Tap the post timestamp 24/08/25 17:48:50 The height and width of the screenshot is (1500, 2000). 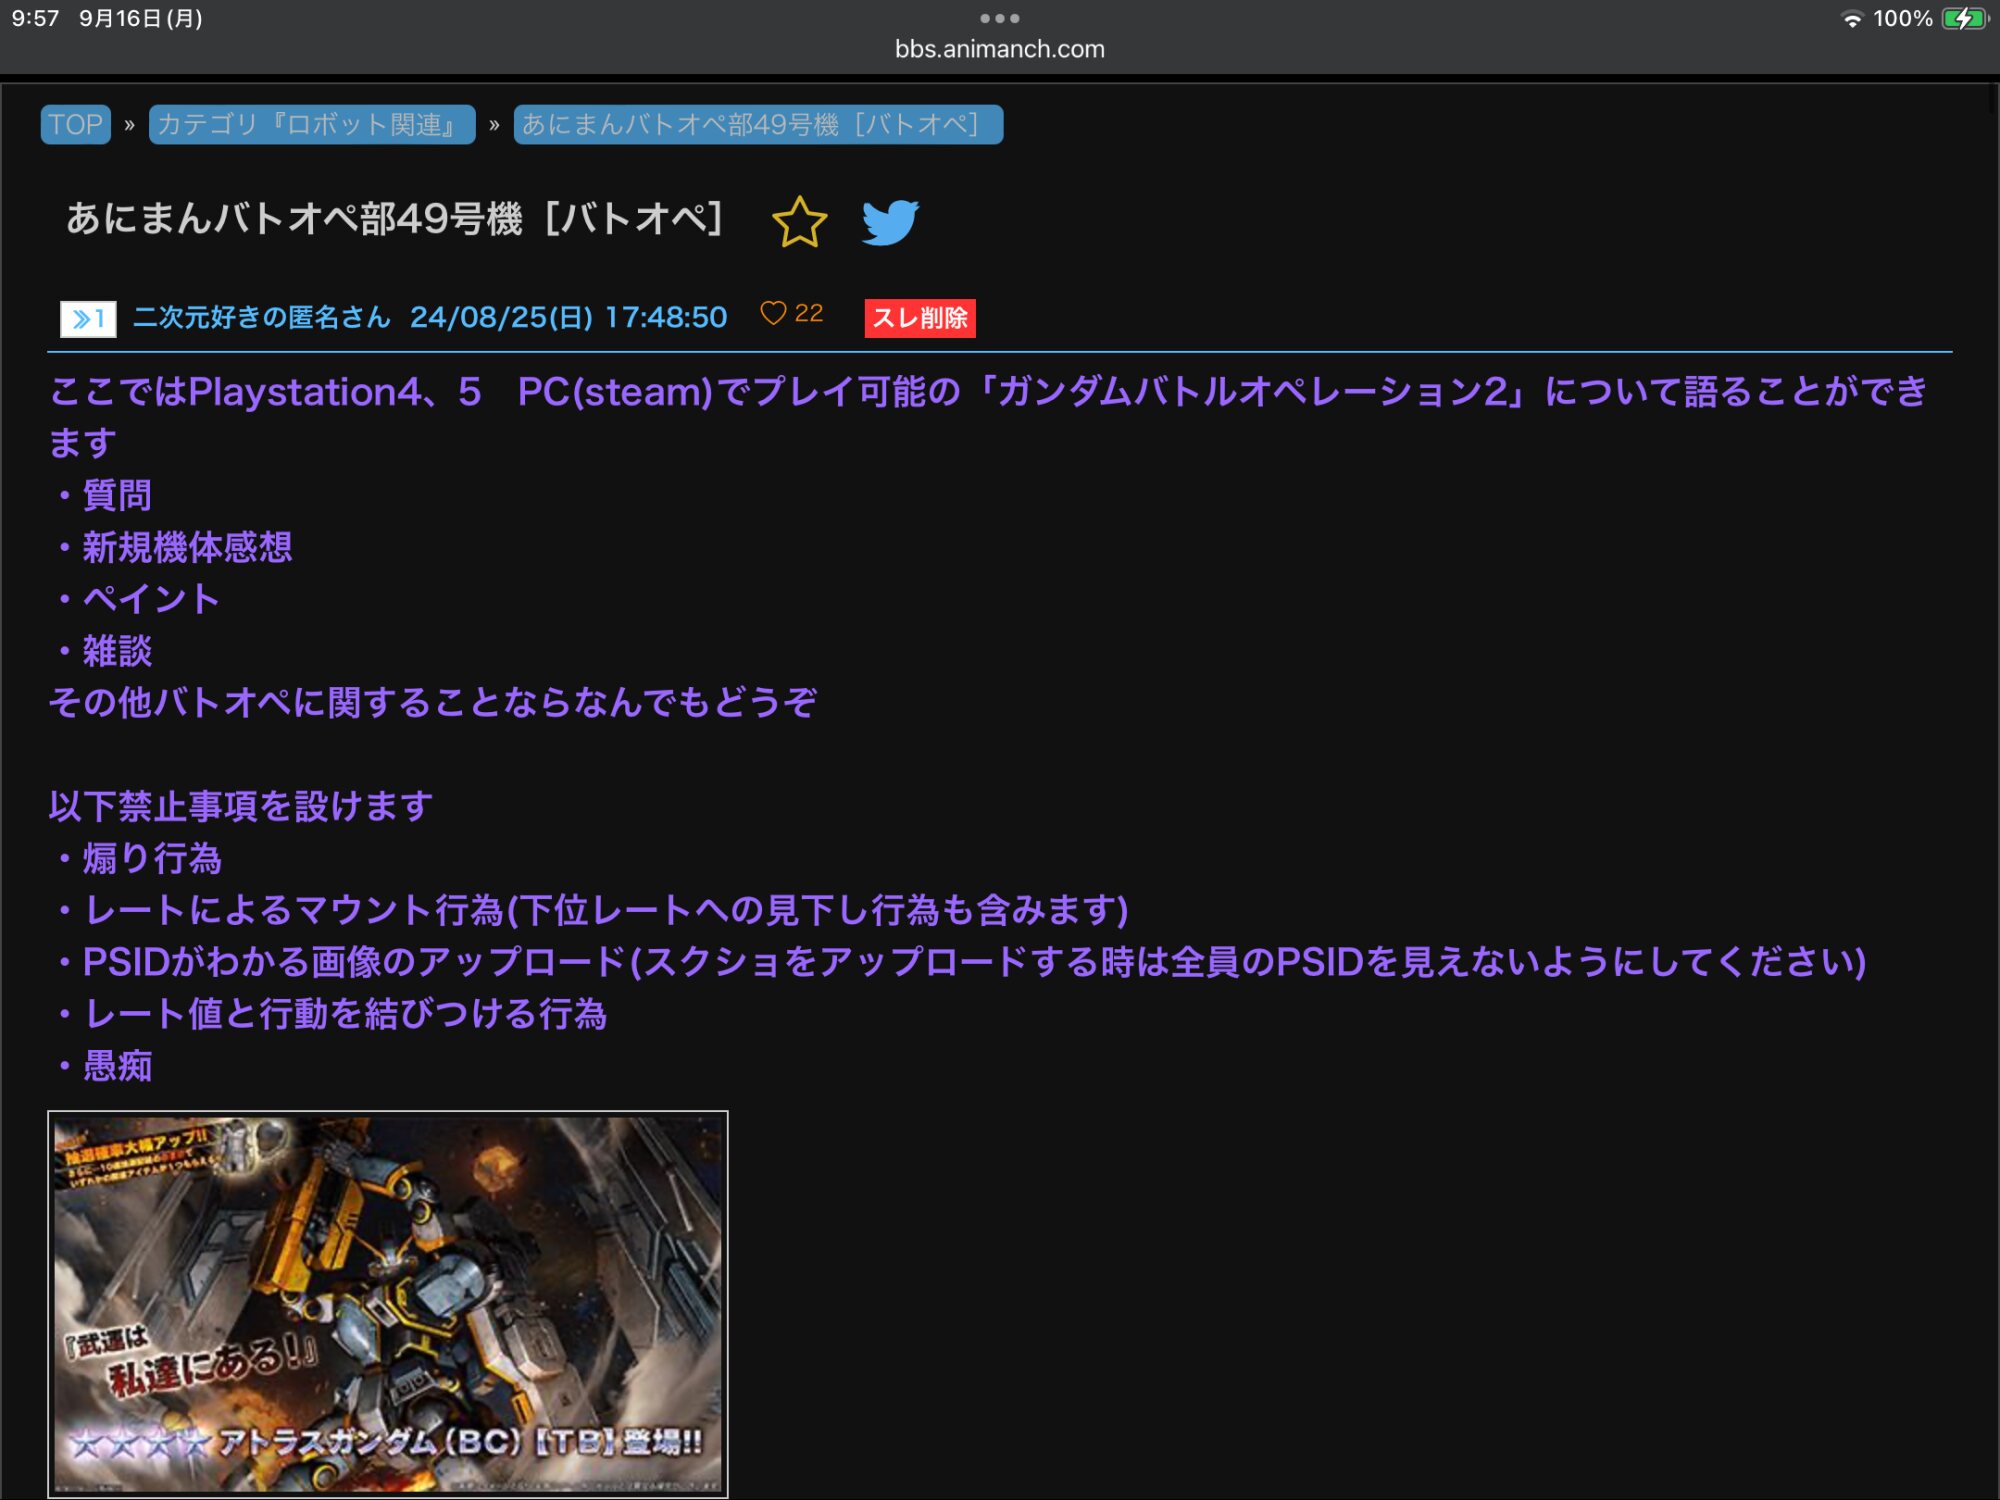(568, 318)
